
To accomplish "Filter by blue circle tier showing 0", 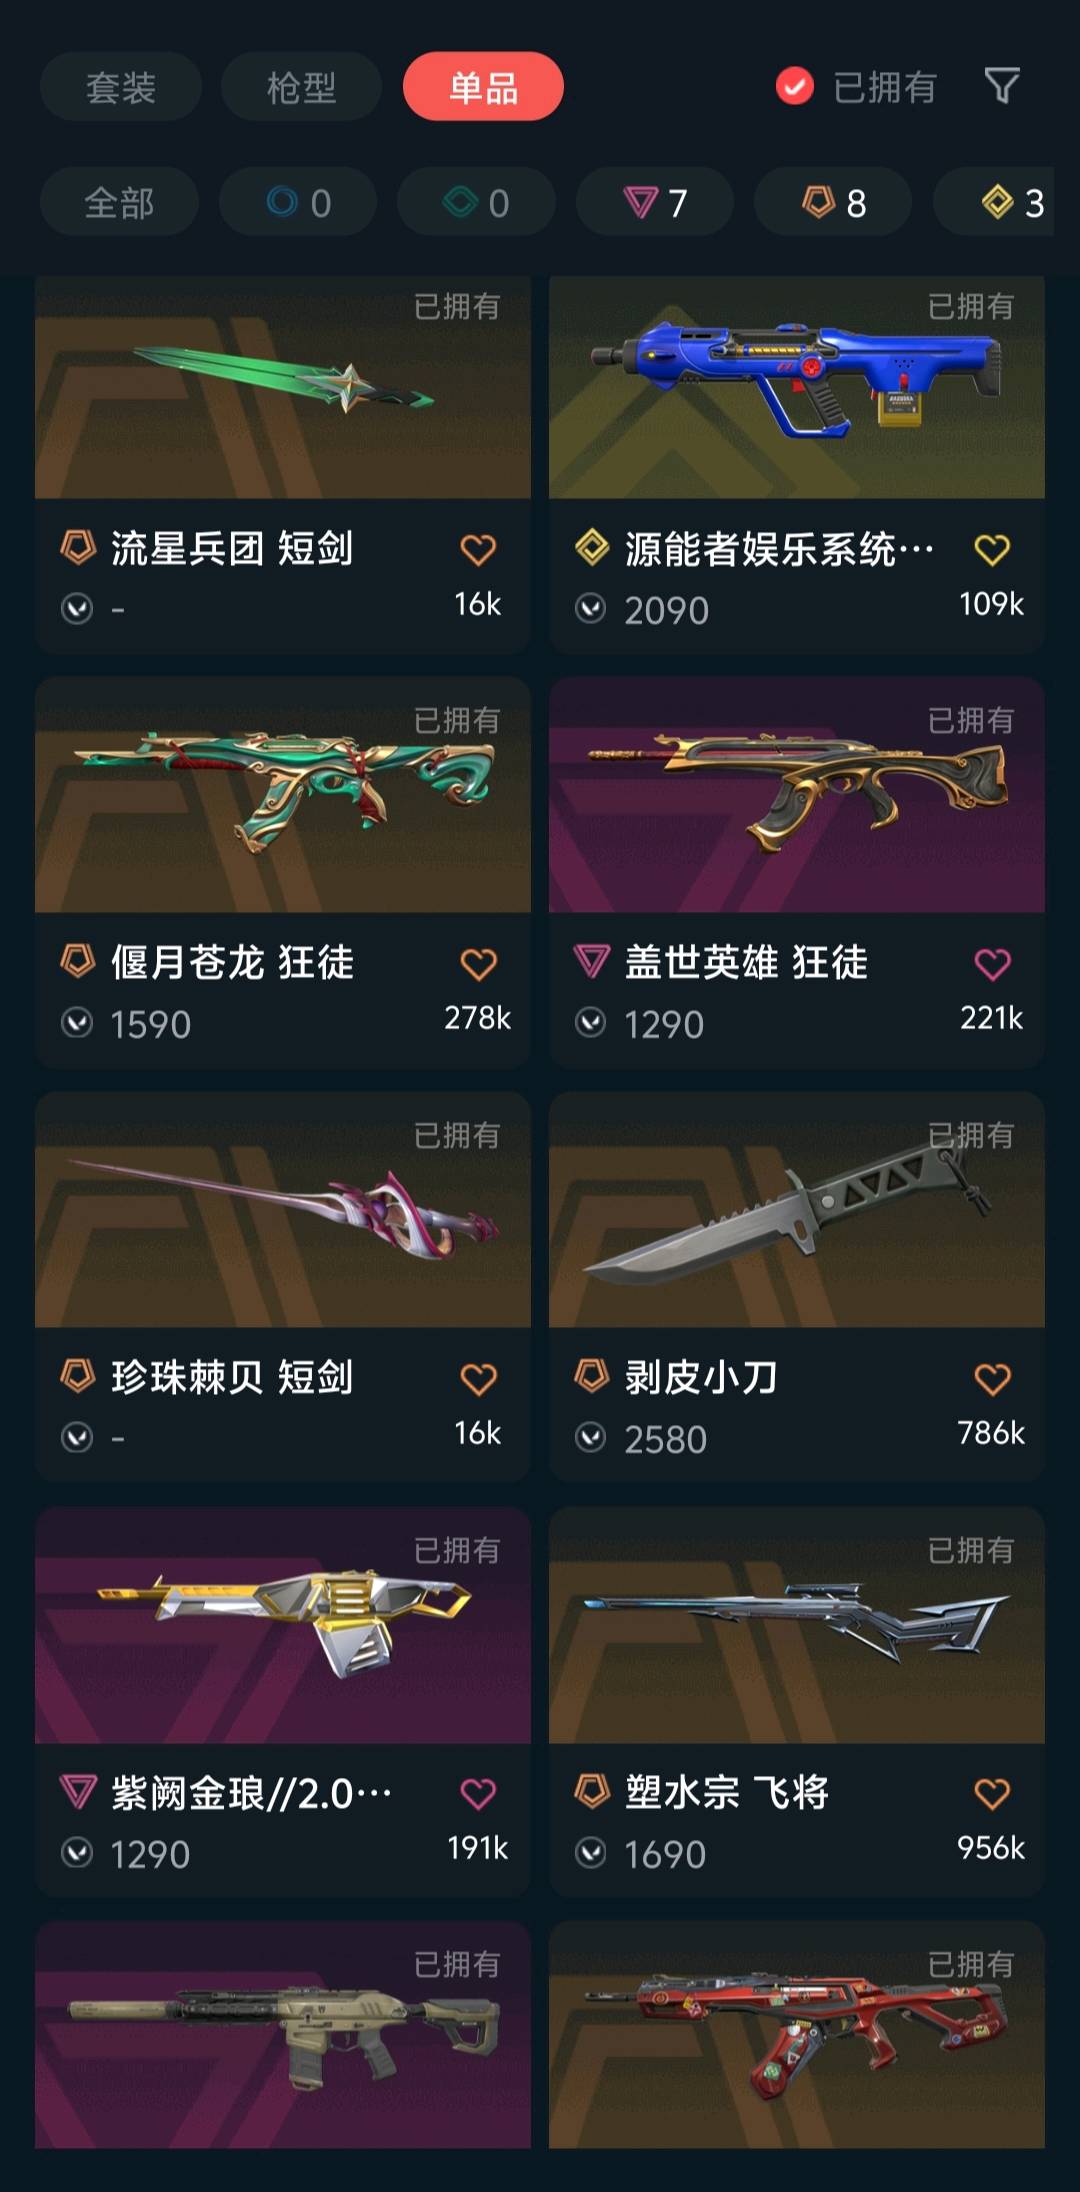I will (298, 202).
